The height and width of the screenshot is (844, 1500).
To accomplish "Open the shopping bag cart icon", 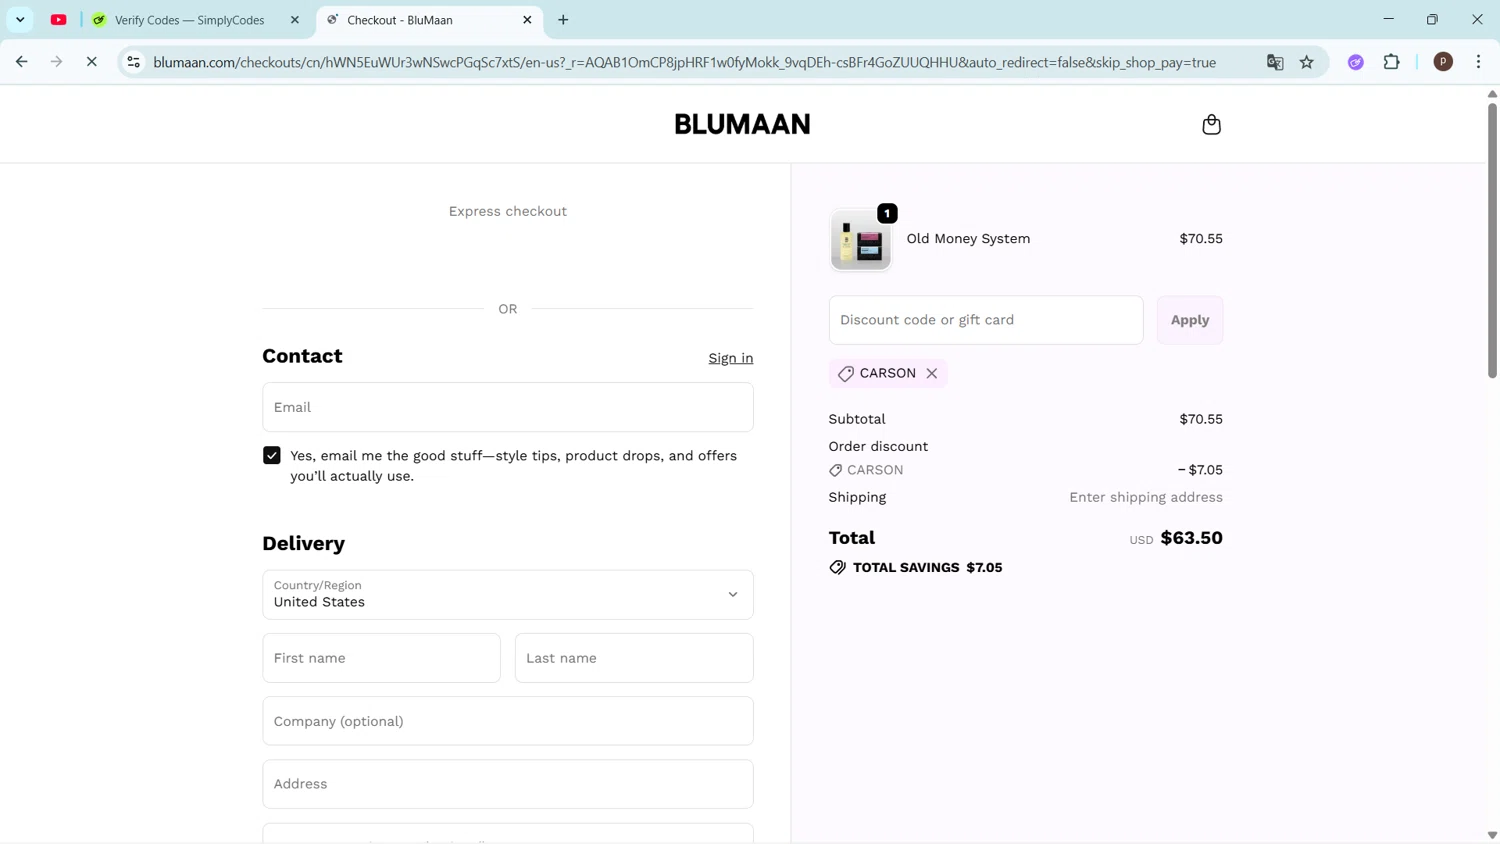I will 1211,124.
